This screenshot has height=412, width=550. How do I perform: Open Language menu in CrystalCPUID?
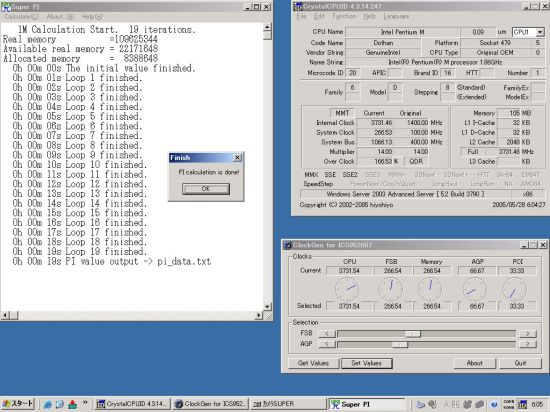pos(396,16)
